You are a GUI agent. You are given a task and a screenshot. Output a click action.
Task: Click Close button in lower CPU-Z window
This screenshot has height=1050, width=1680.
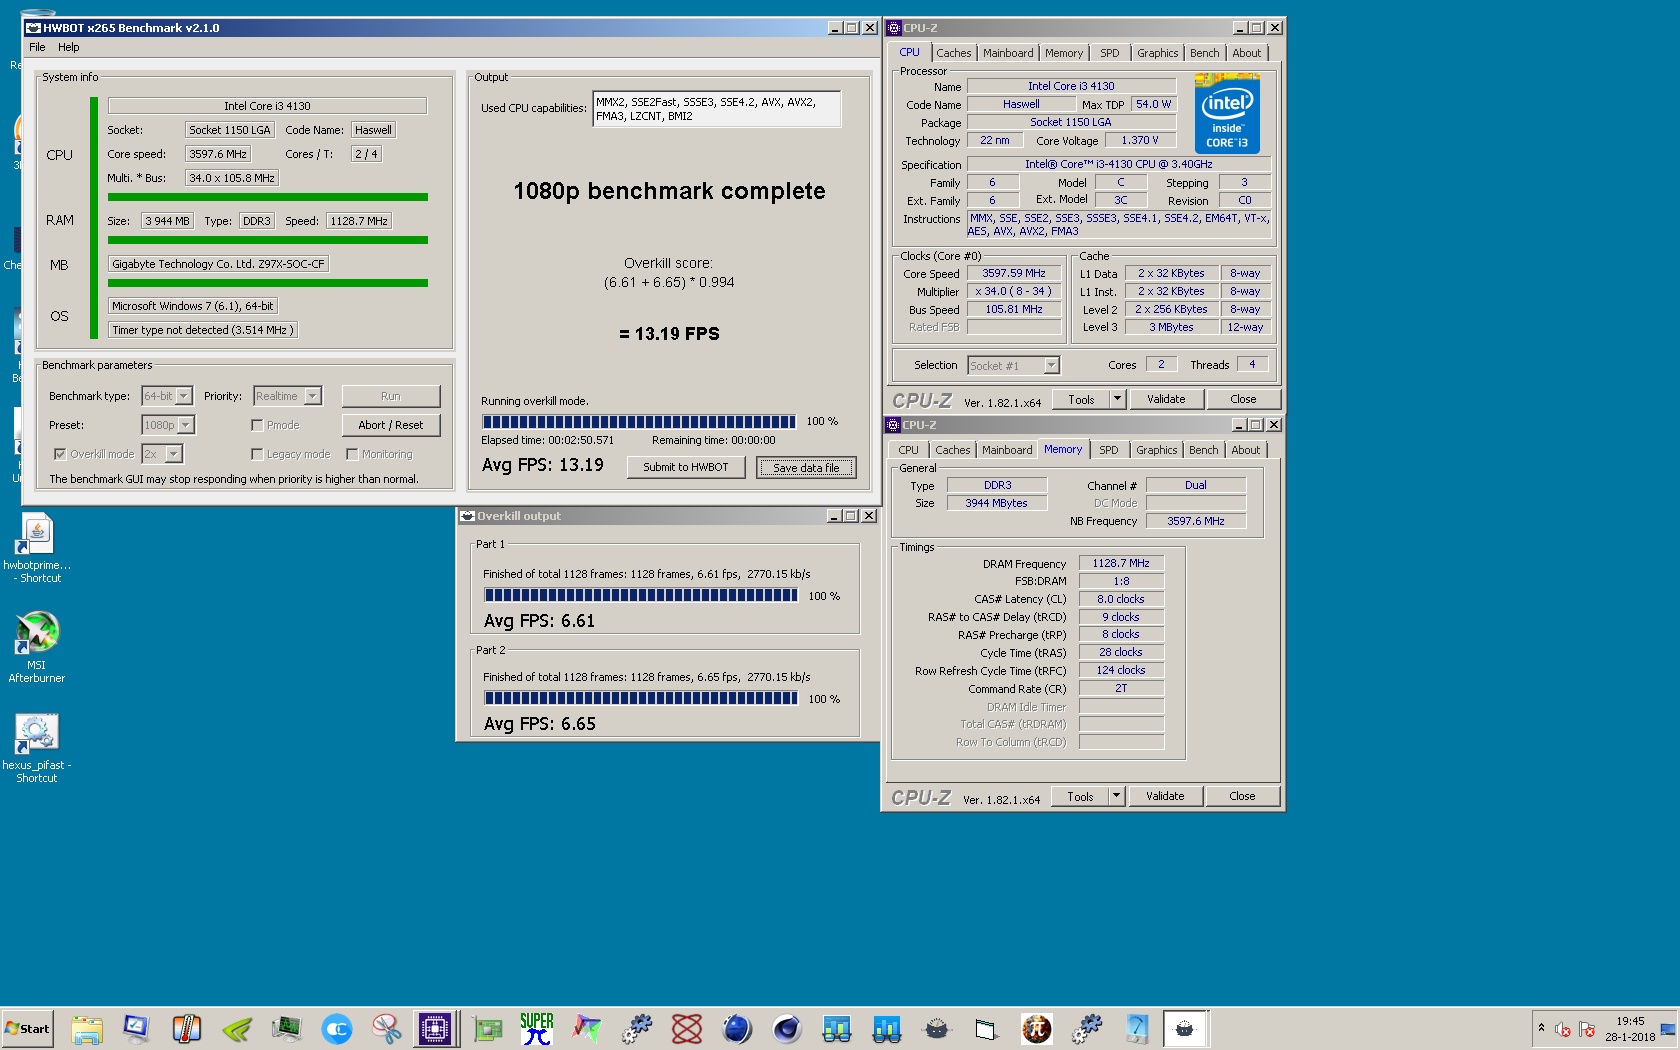pos(1242,796)
